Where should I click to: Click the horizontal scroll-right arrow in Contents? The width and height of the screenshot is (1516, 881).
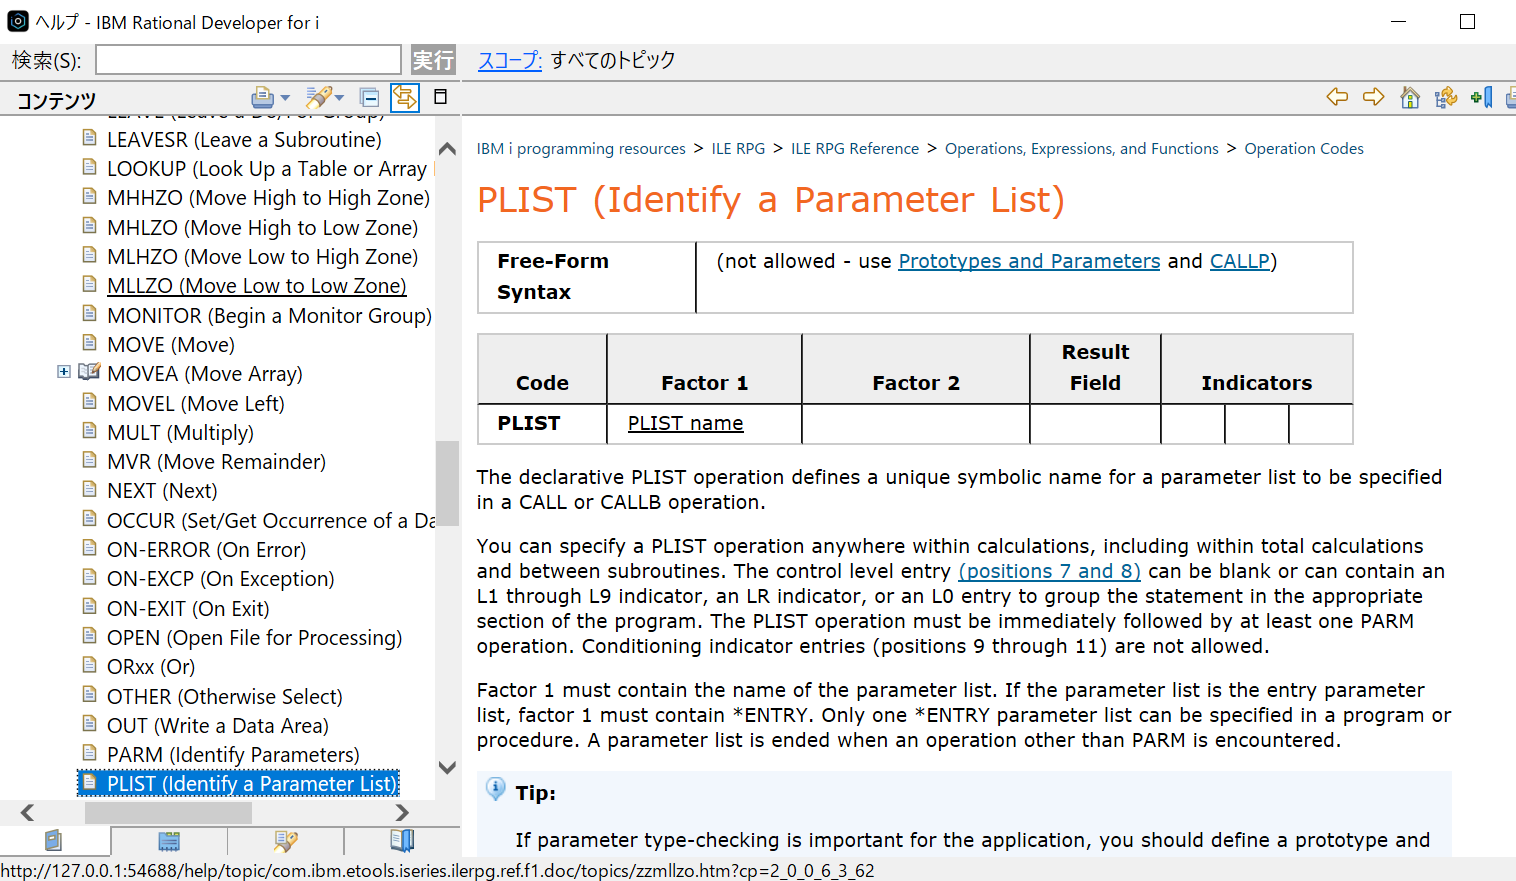click(402, 812)
